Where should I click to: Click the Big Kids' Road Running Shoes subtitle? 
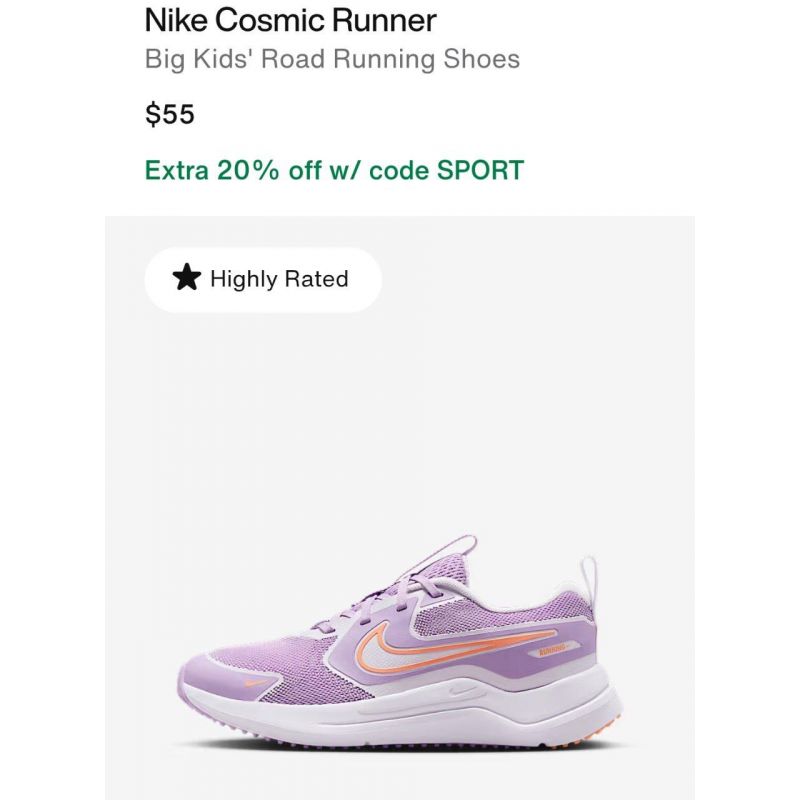pos(332,59)
